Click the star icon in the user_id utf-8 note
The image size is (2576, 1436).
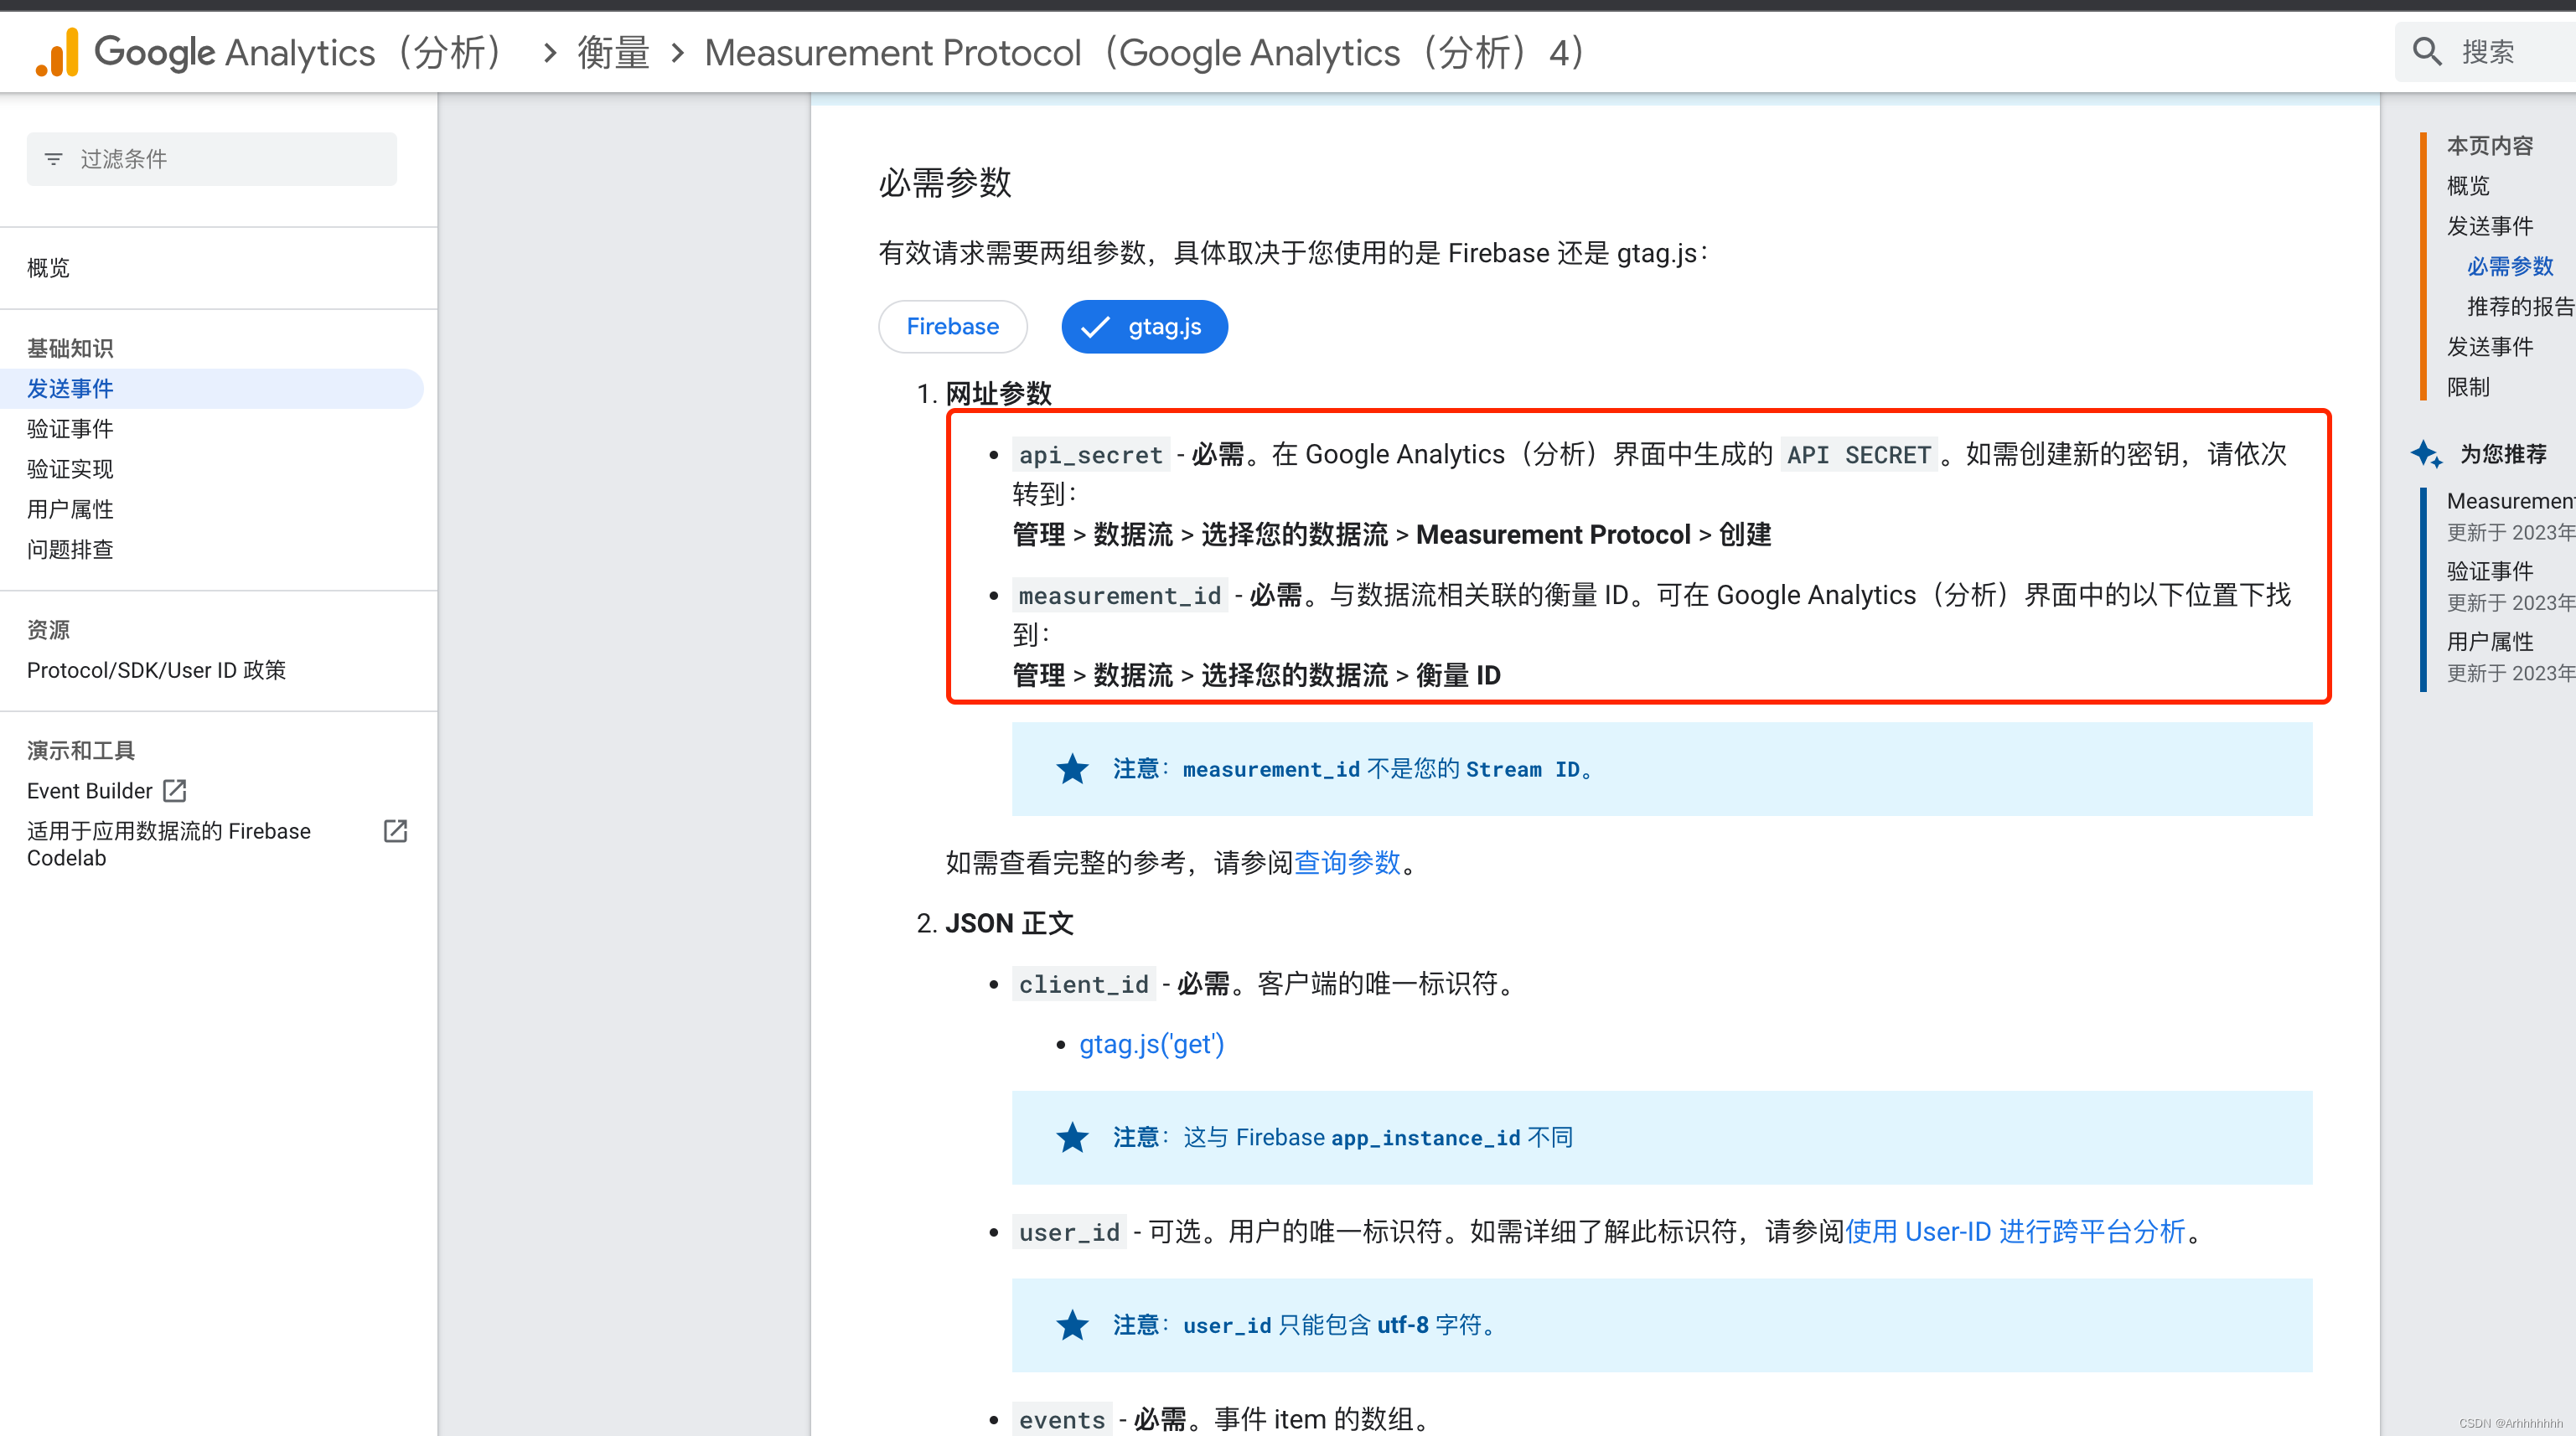[x=1072, y=1325]
